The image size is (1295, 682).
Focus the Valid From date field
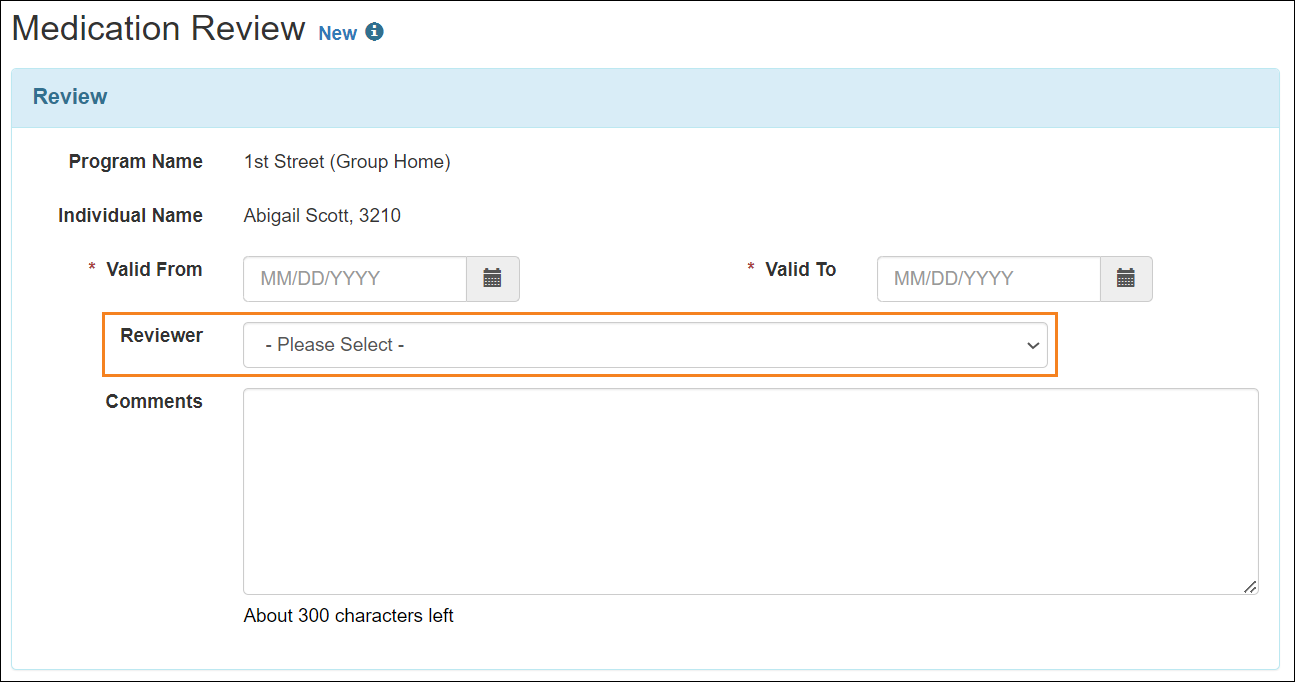pyautogui.click(x=355, y=279)
